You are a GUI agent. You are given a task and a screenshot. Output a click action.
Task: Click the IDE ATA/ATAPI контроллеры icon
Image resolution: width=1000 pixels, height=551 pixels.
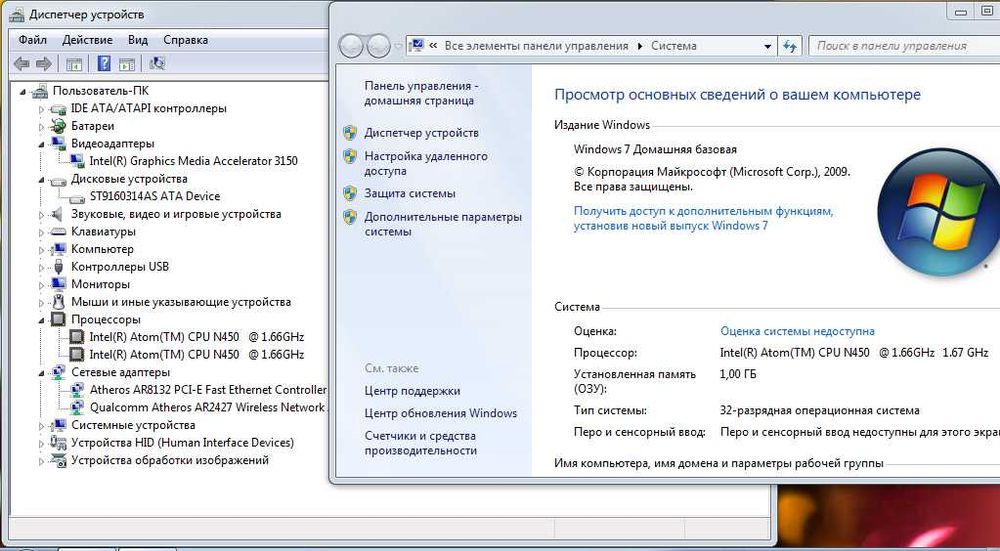click(58, 108)
